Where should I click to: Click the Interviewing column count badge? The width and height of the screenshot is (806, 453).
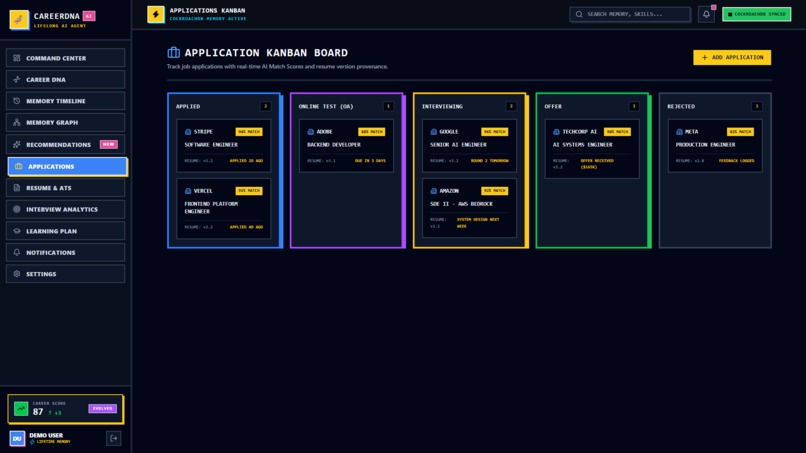[x=511, y=106]
